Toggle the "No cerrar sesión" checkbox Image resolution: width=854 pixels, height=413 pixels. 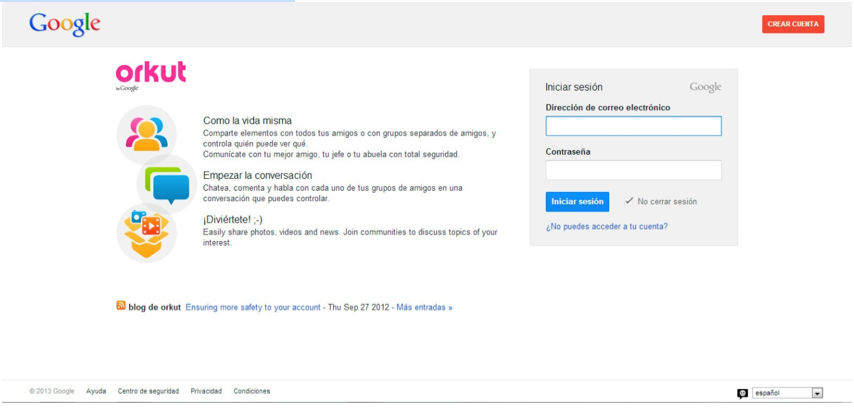pyautogui.click(x=629, y=201)
